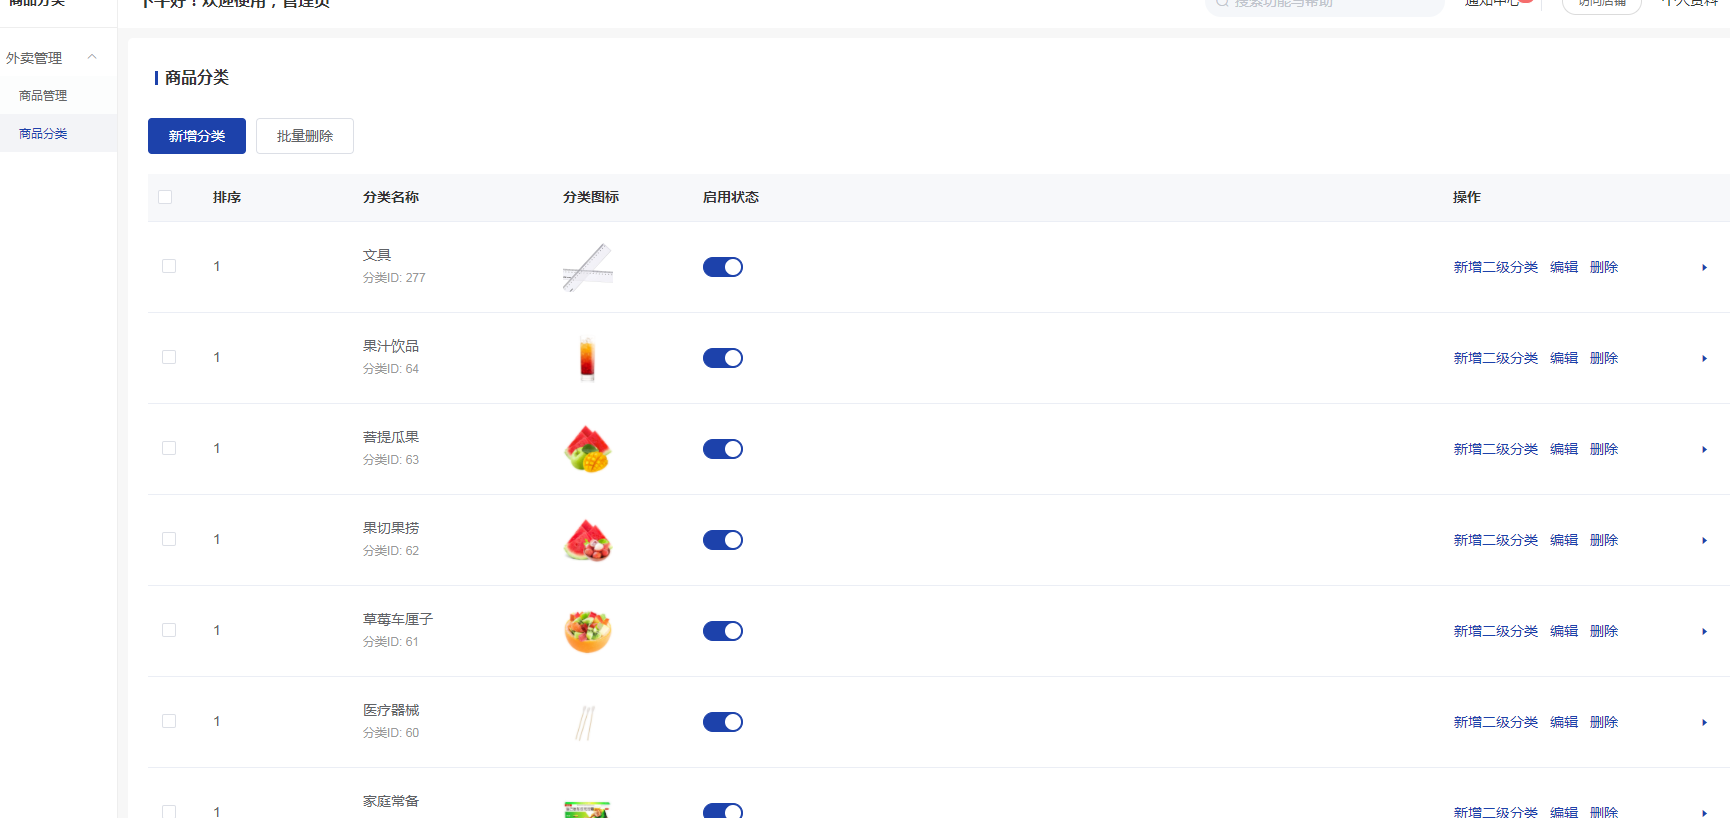This screenshot has height=818, width=1730.
Task: Open 商品管理 in the sidebar
Action: (x=43, y=96)
